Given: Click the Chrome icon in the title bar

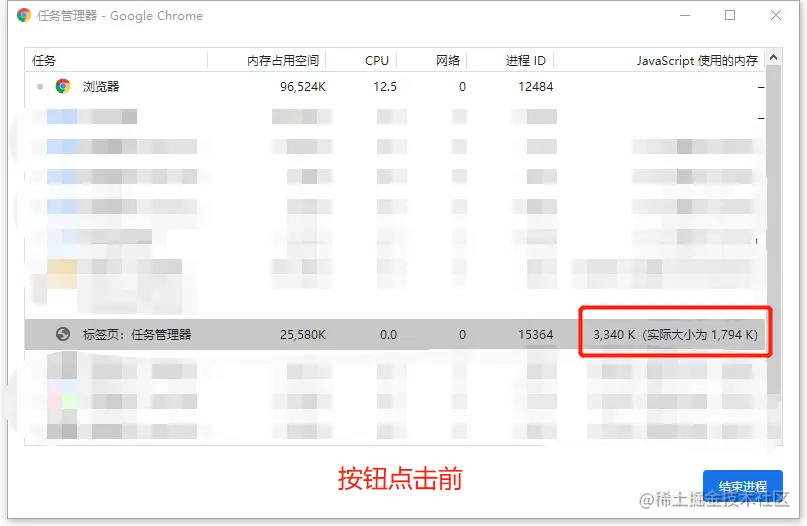Looking at the screenshot, I should [x=24, y=15].
